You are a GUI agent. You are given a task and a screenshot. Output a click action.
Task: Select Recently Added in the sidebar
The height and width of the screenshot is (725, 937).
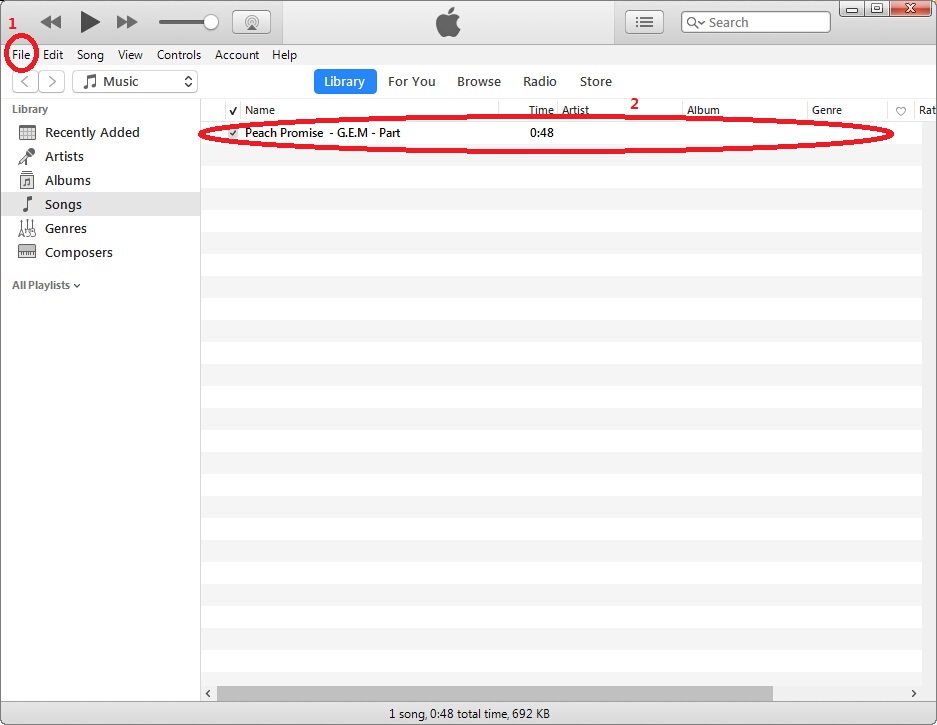100,133
